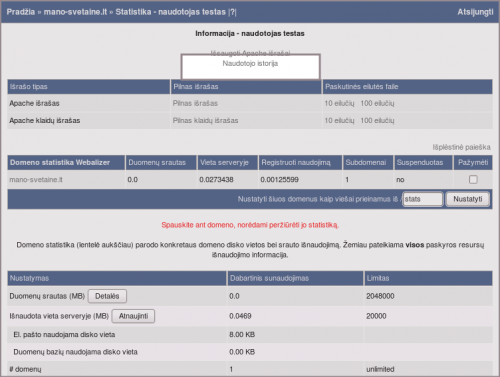Click Atnaujinti button for server space
This screenshot has width=500, height=377.
133,316
